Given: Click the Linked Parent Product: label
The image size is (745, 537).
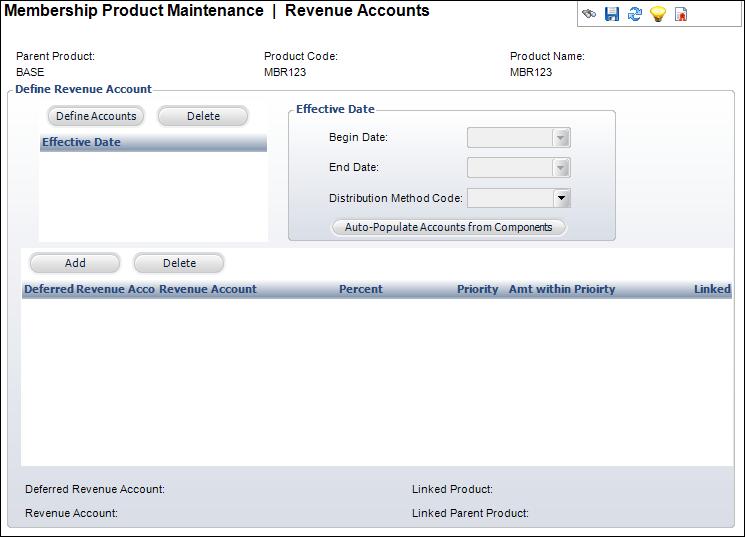Looking at the screenshot, I should pos(470,513).
